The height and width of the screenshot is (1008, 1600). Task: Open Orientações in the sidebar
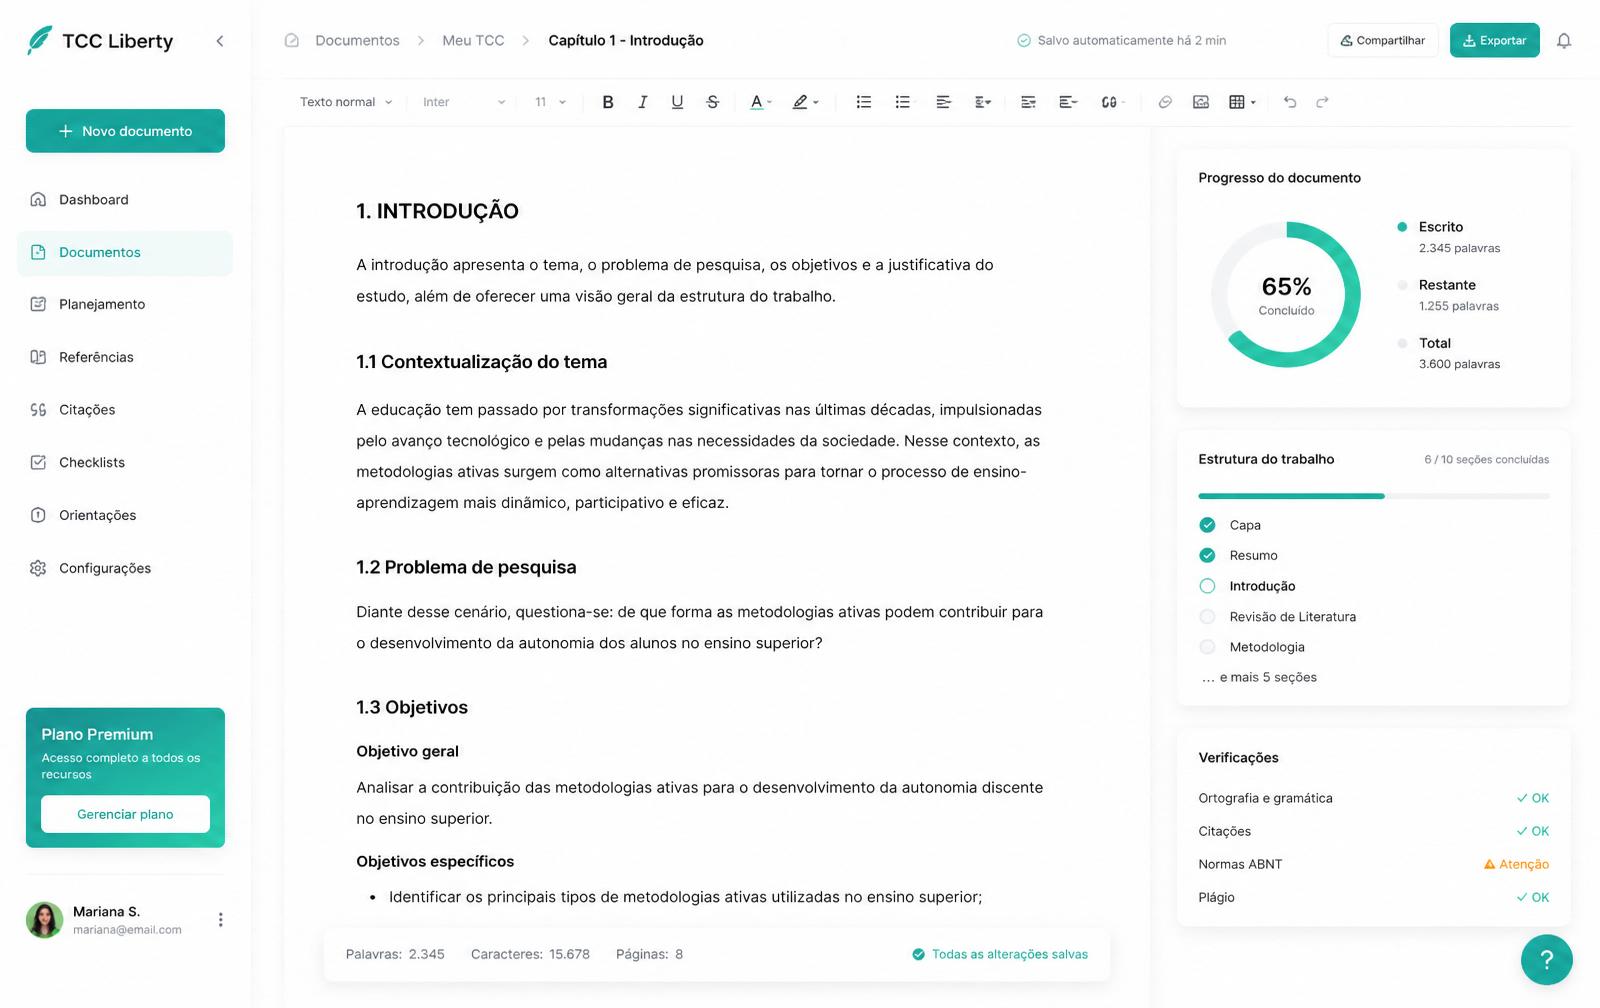click(125, 515)
